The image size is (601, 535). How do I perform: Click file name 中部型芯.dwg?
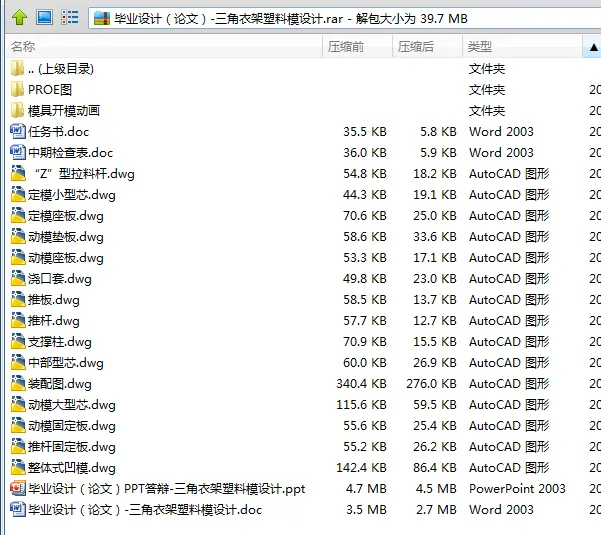tap(66, 363)
